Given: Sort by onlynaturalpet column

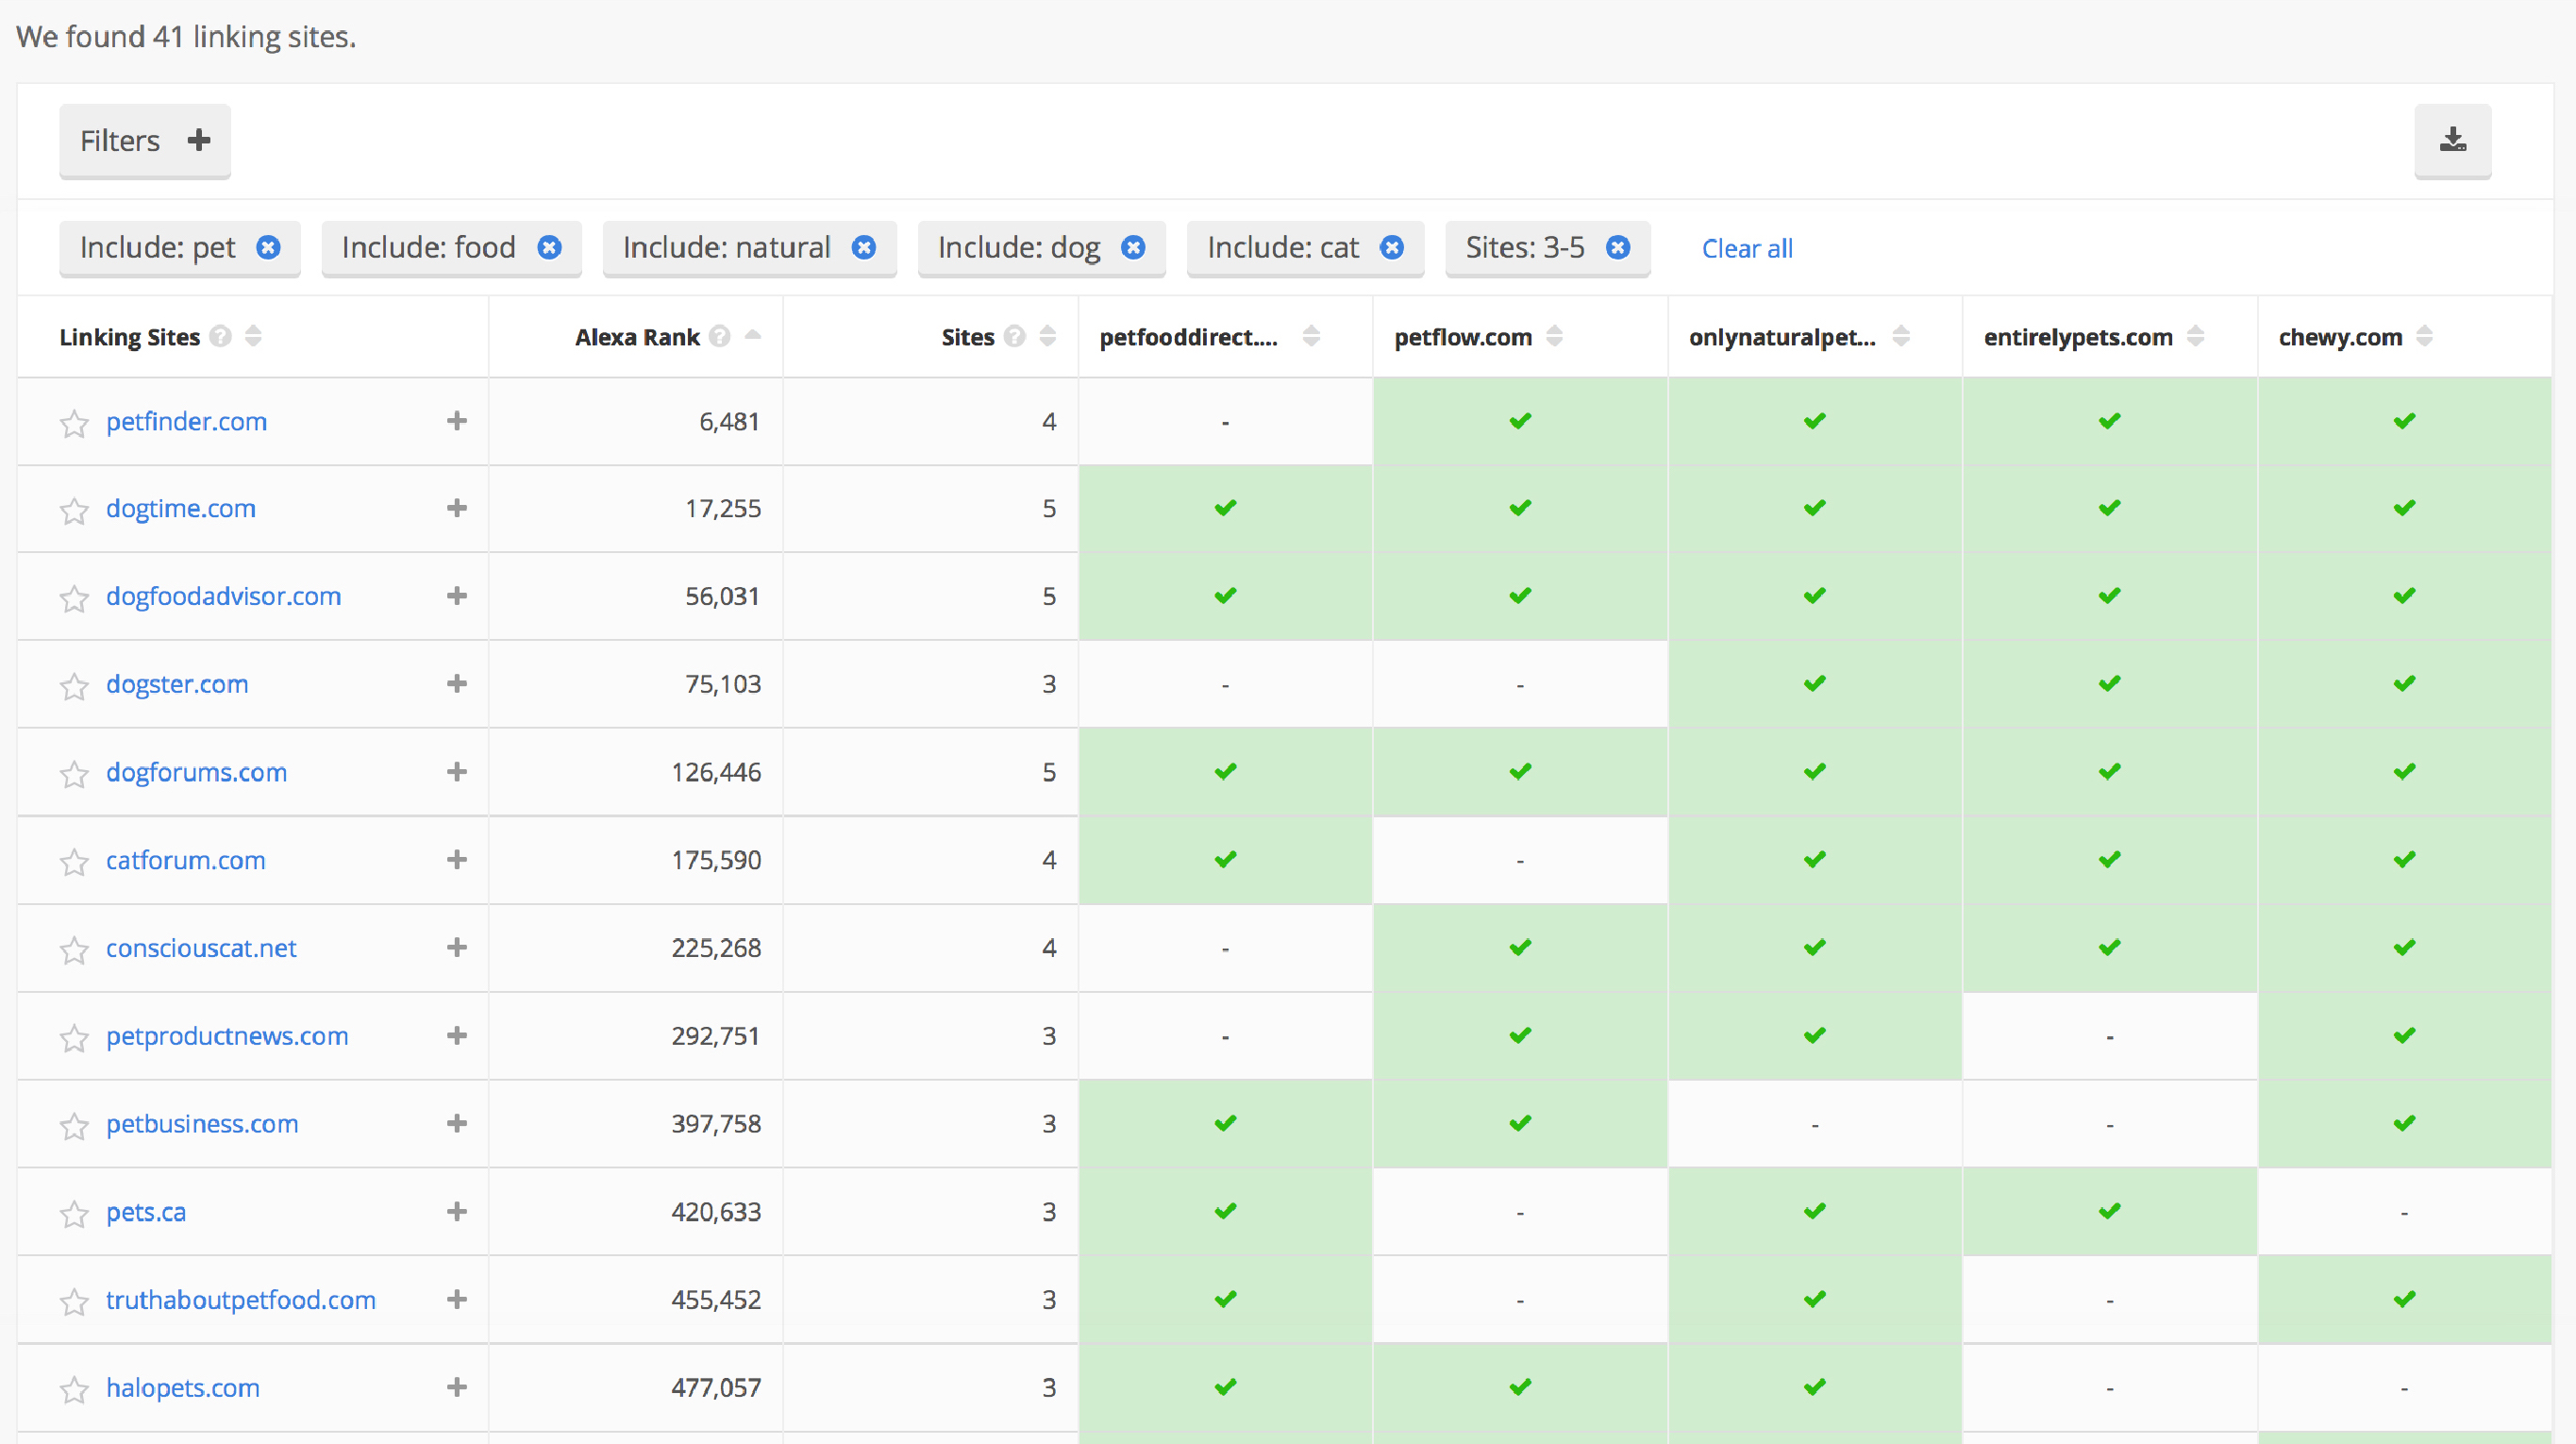Looking at the screenshot, I should [1901, 336].
